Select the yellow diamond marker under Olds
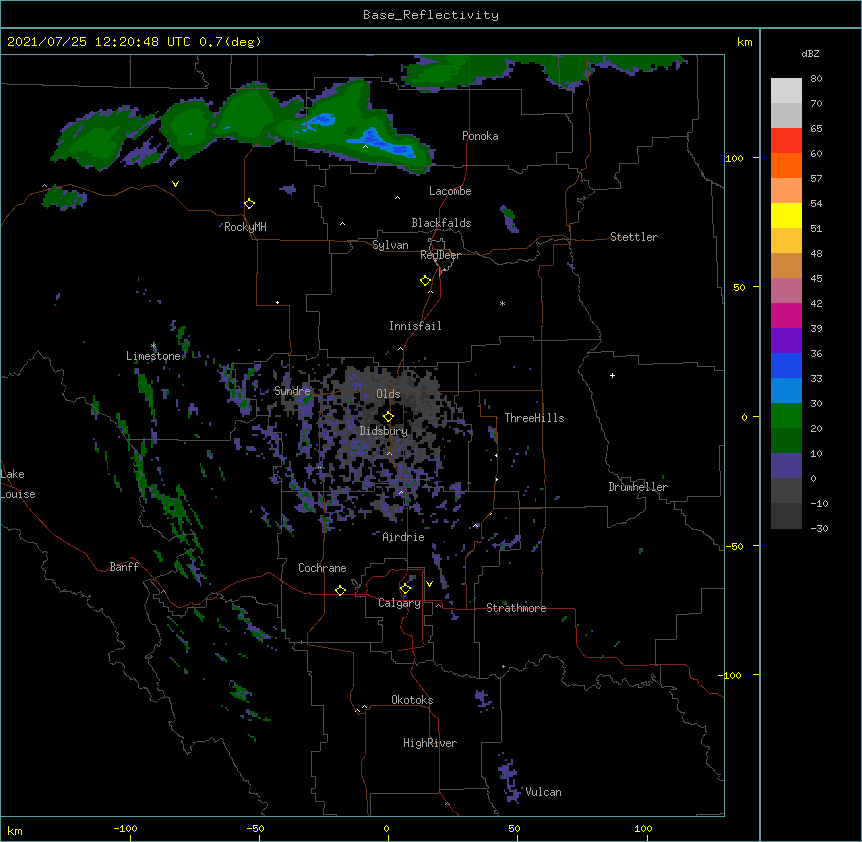The image size is (862, 842). (388, 417)
